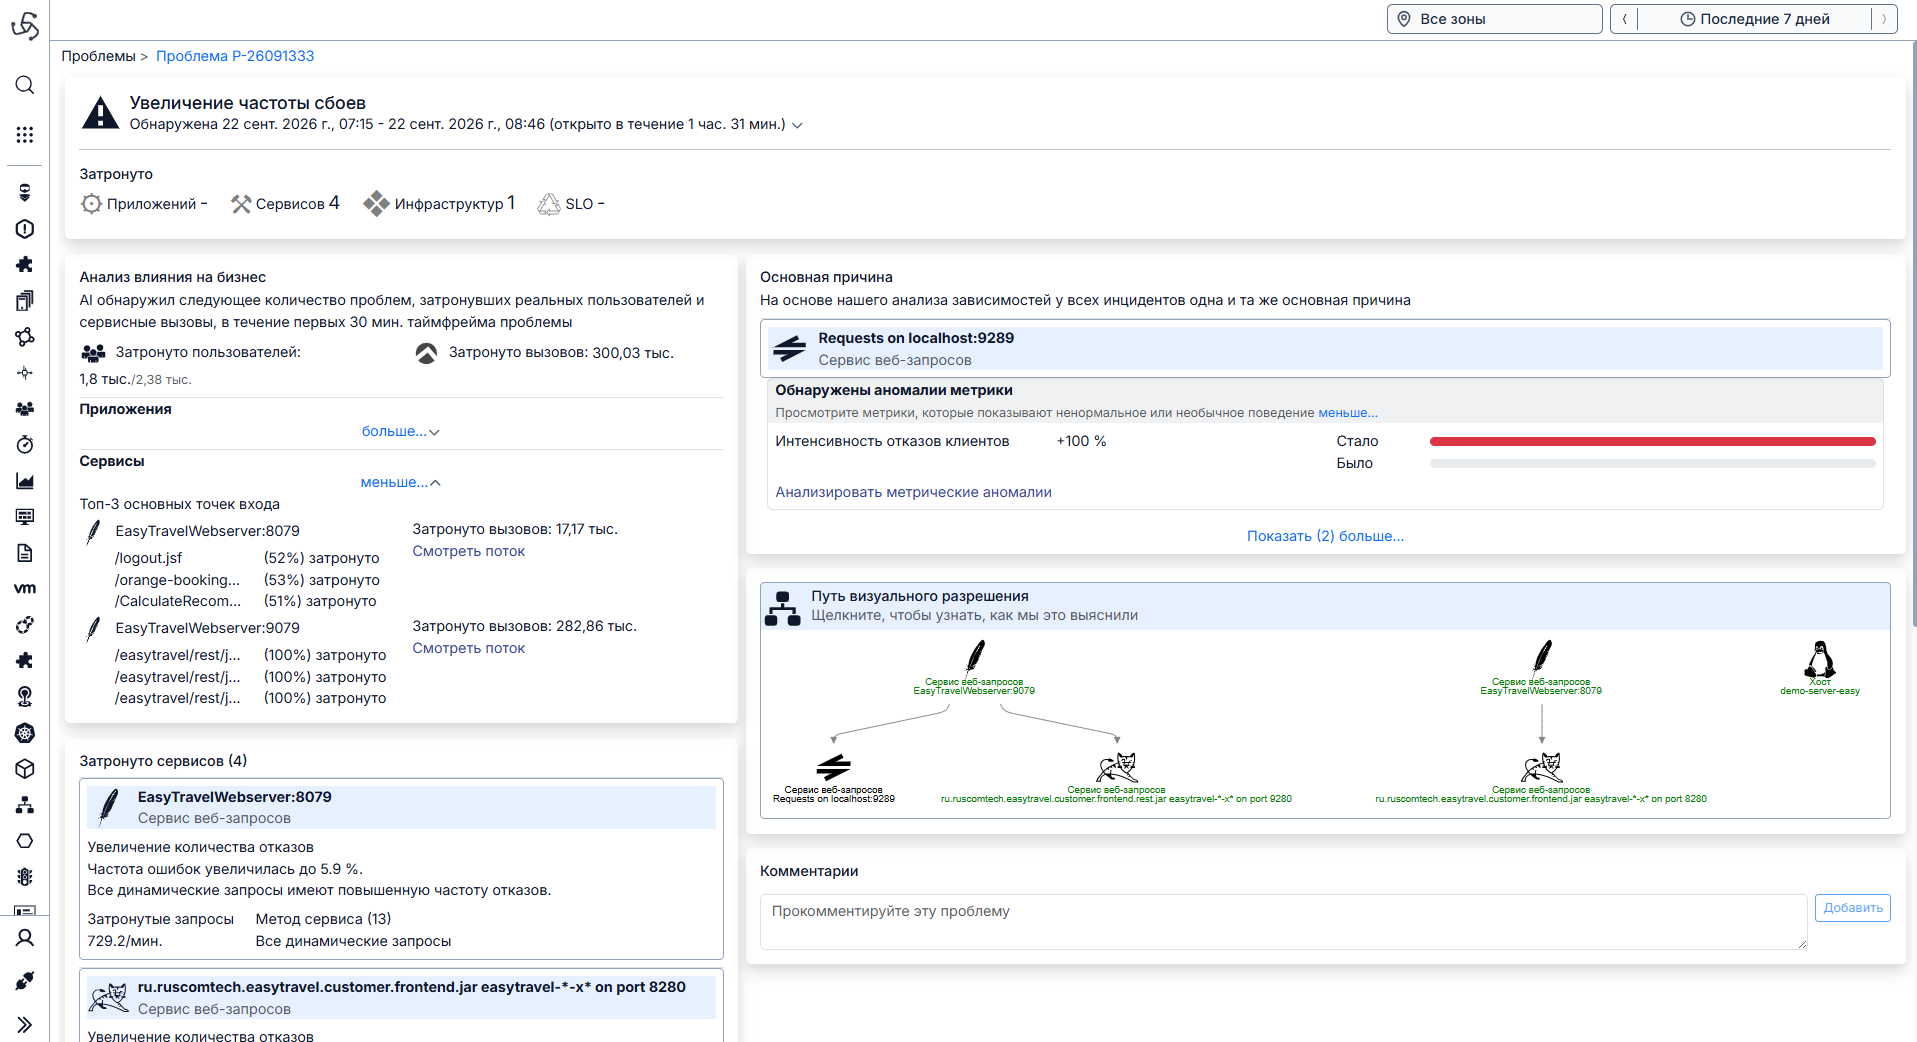Click Показать (2) больше... under root cause

pos(1325,536)
